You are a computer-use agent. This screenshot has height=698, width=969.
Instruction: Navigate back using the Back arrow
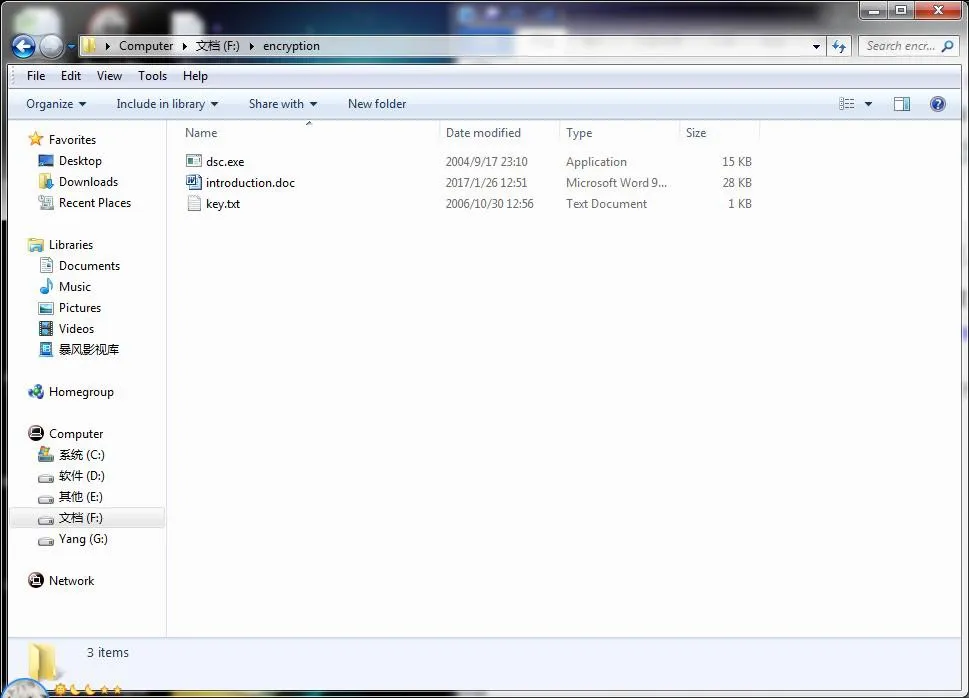(21, 46)
